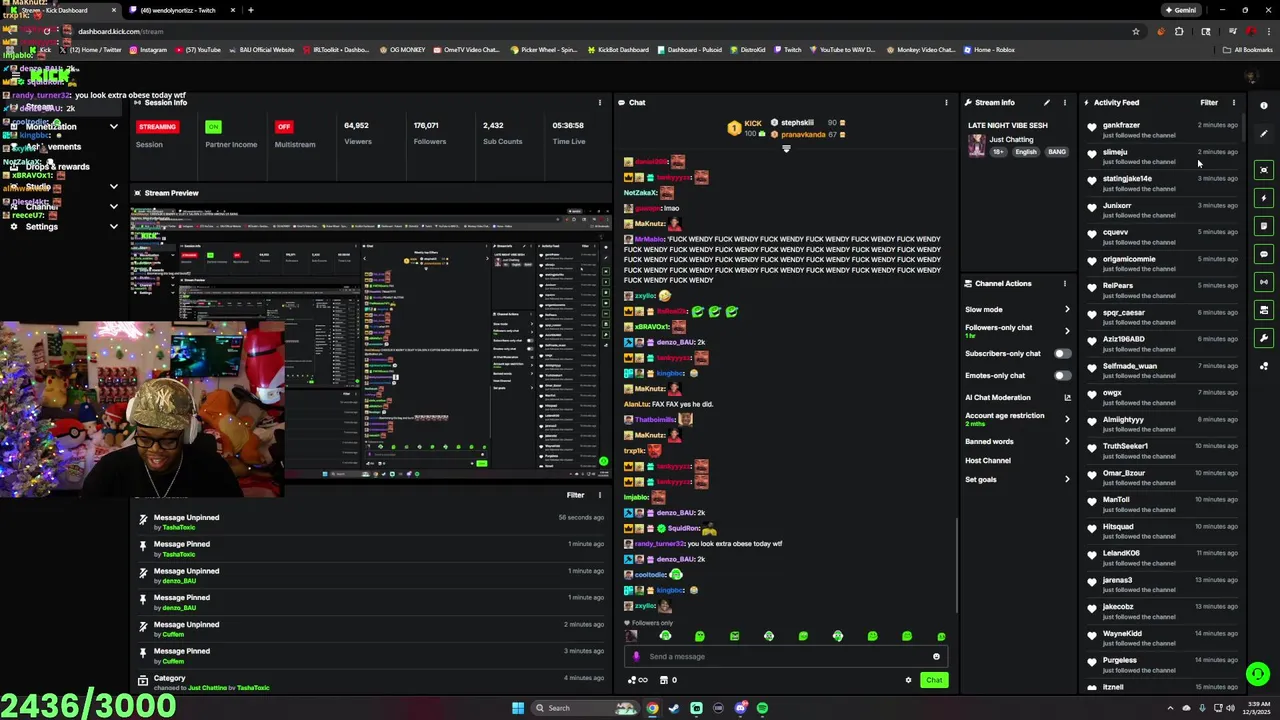Open the Chat panel three-dot menu
The width and height of the screenshot is (1280, 720).
tap(946, 102)
